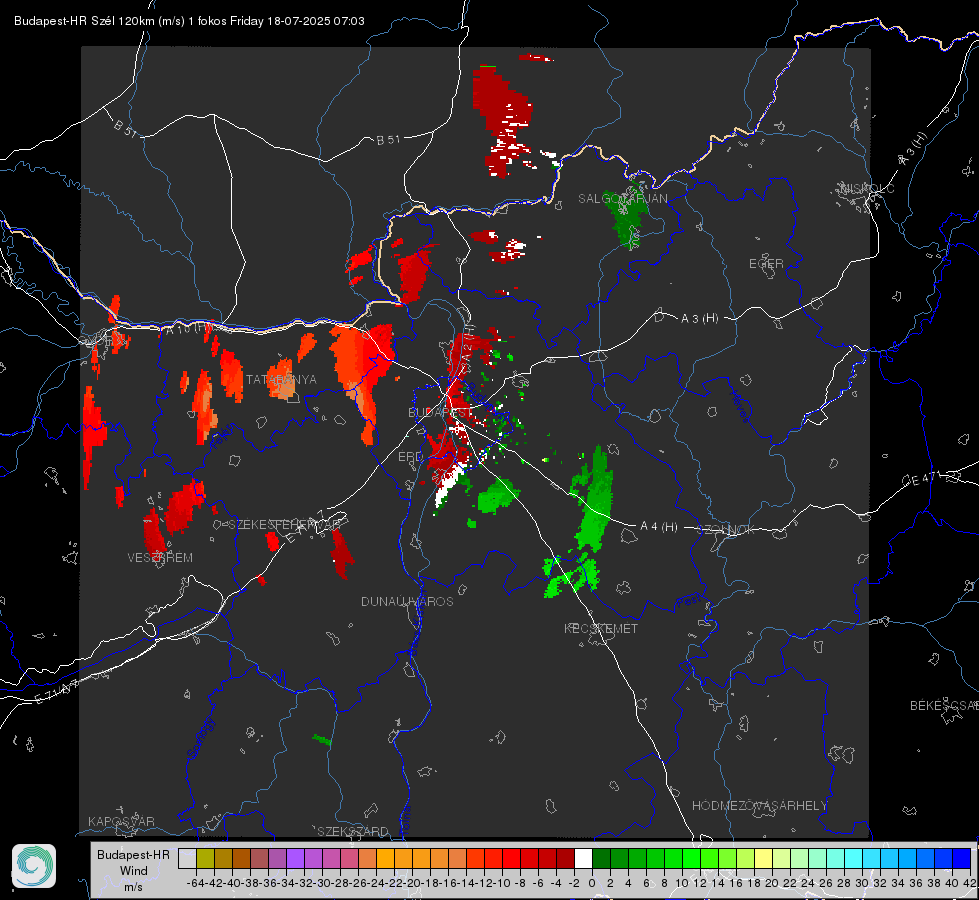Select the SZEKSZARD city label
Viewport: 979px width, 900px height.
click(353, 831)
